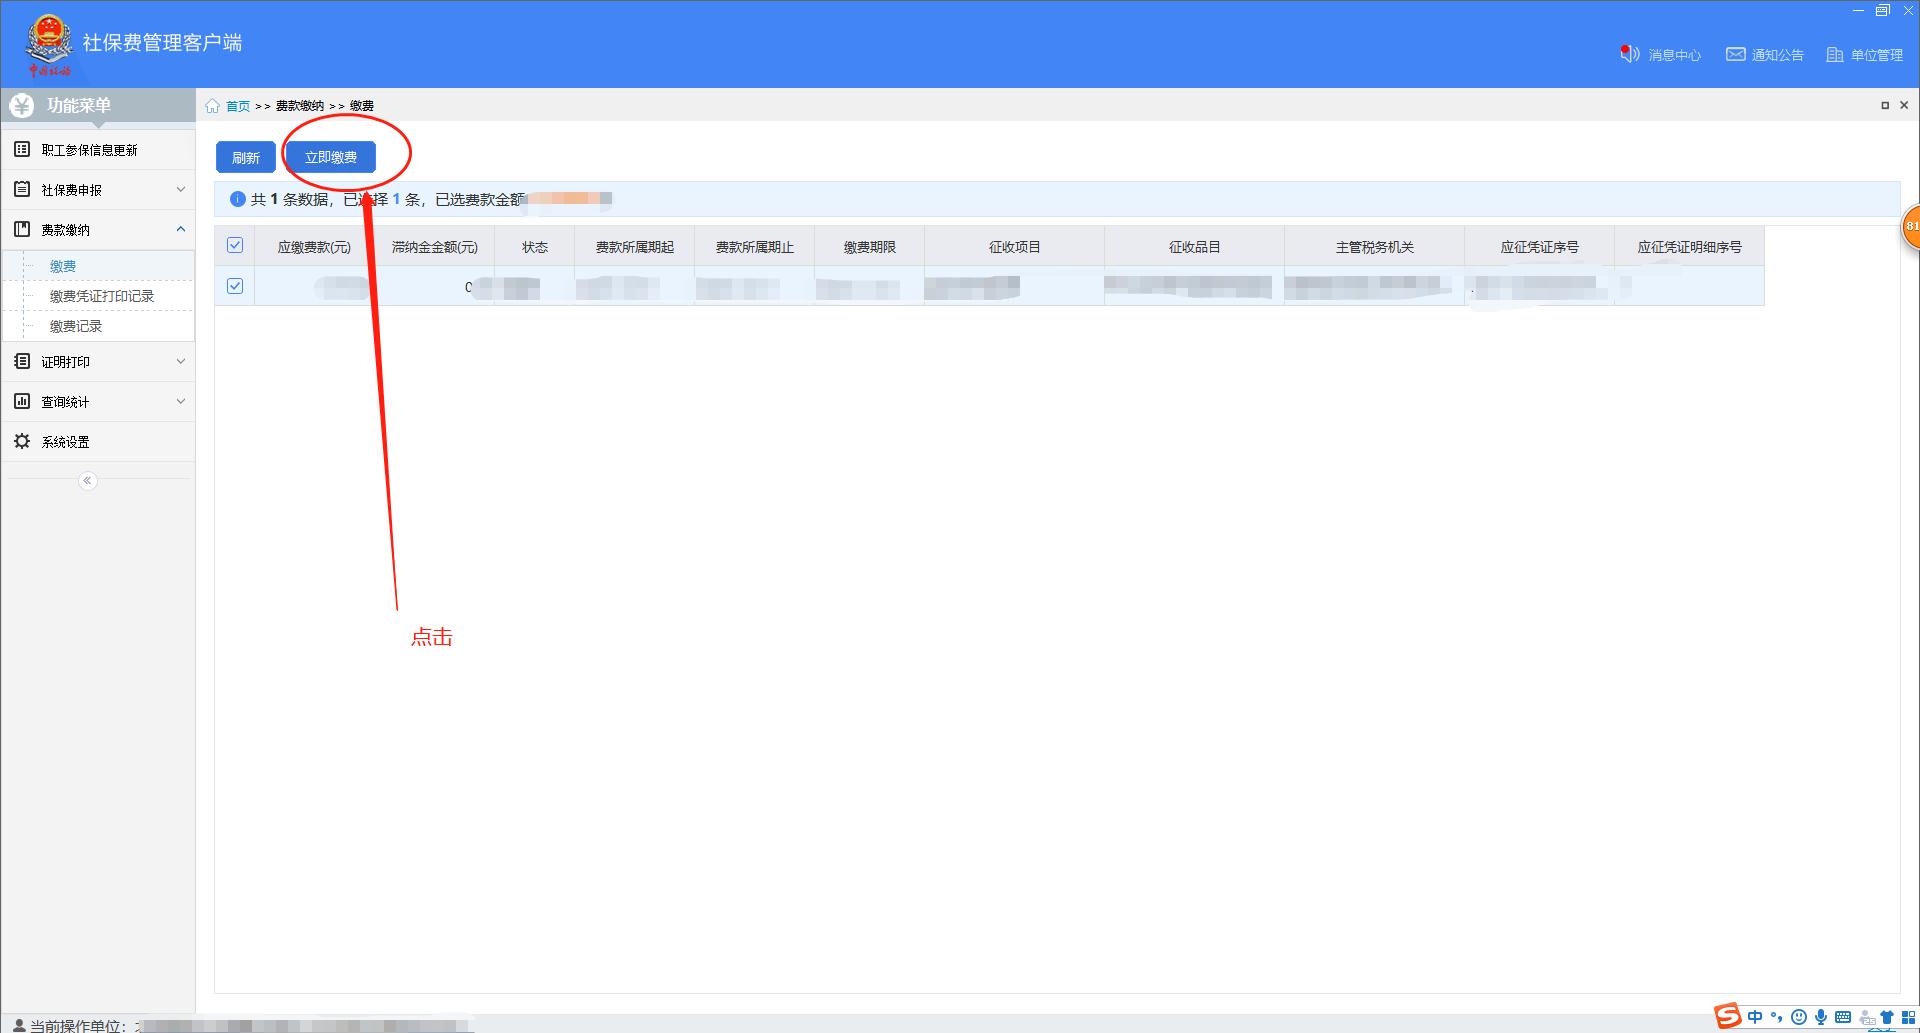
Task: Collapse the sidebar with double-arrow button
Action: pyautogui.click(x=88, y=481)
